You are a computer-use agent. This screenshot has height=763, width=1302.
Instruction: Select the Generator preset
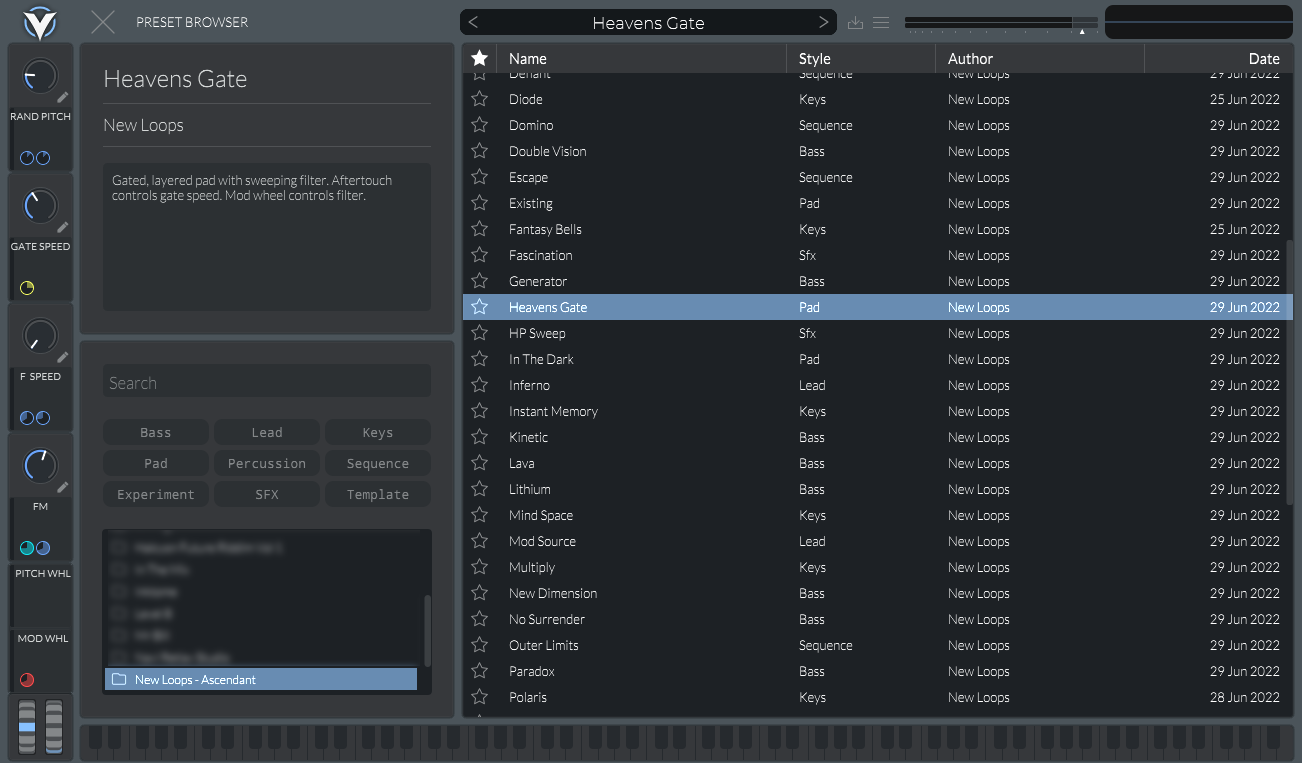[877, 281]
